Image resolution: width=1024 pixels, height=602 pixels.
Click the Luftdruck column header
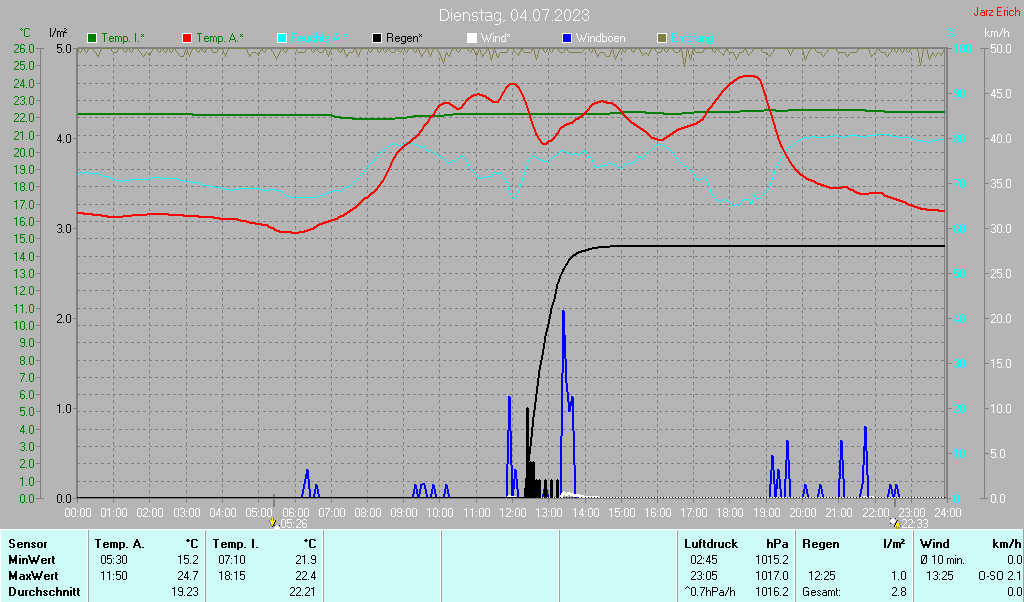click(x=711, y=544)
